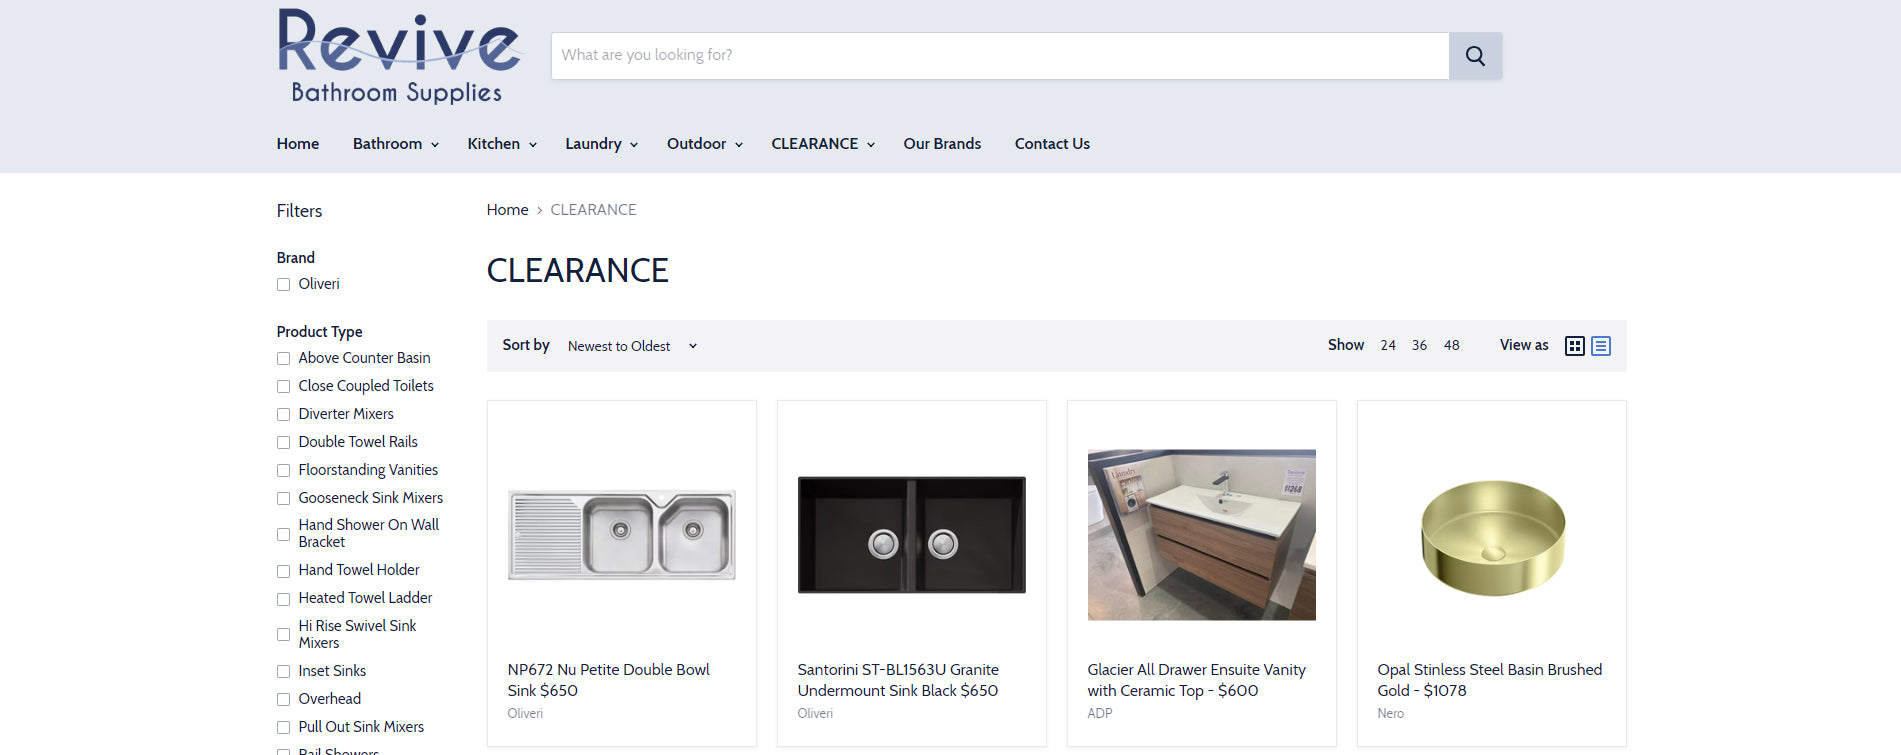Expand the Bathroom navigation menu
Screen dimensions: 1901x755
[395, 144]
